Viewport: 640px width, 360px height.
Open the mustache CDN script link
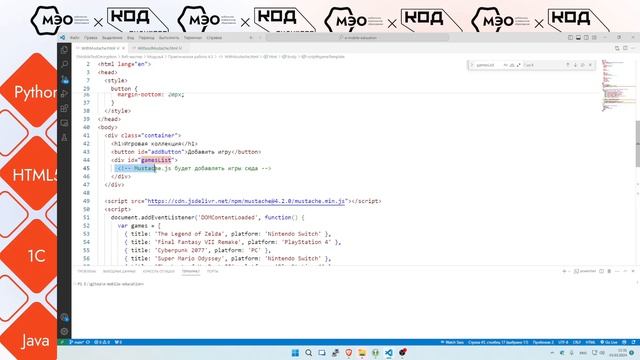click(x=246, y=201)
